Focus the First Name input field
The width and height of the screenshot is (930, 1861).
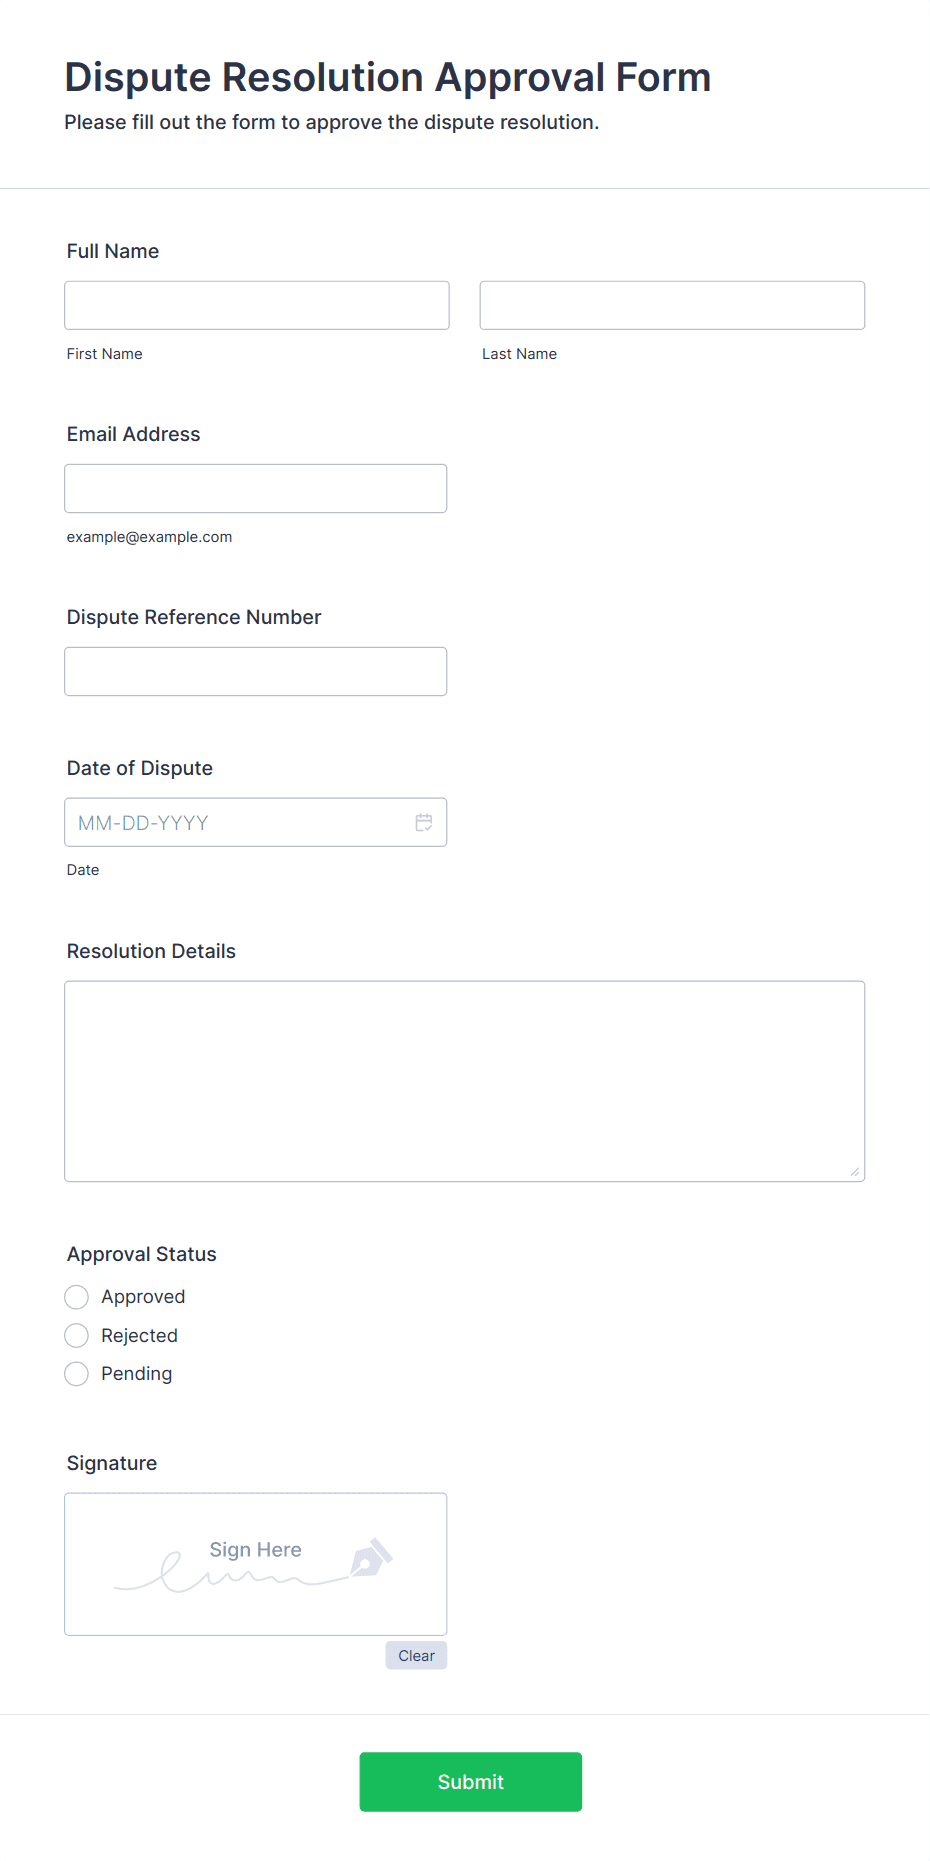coord(257,305)
